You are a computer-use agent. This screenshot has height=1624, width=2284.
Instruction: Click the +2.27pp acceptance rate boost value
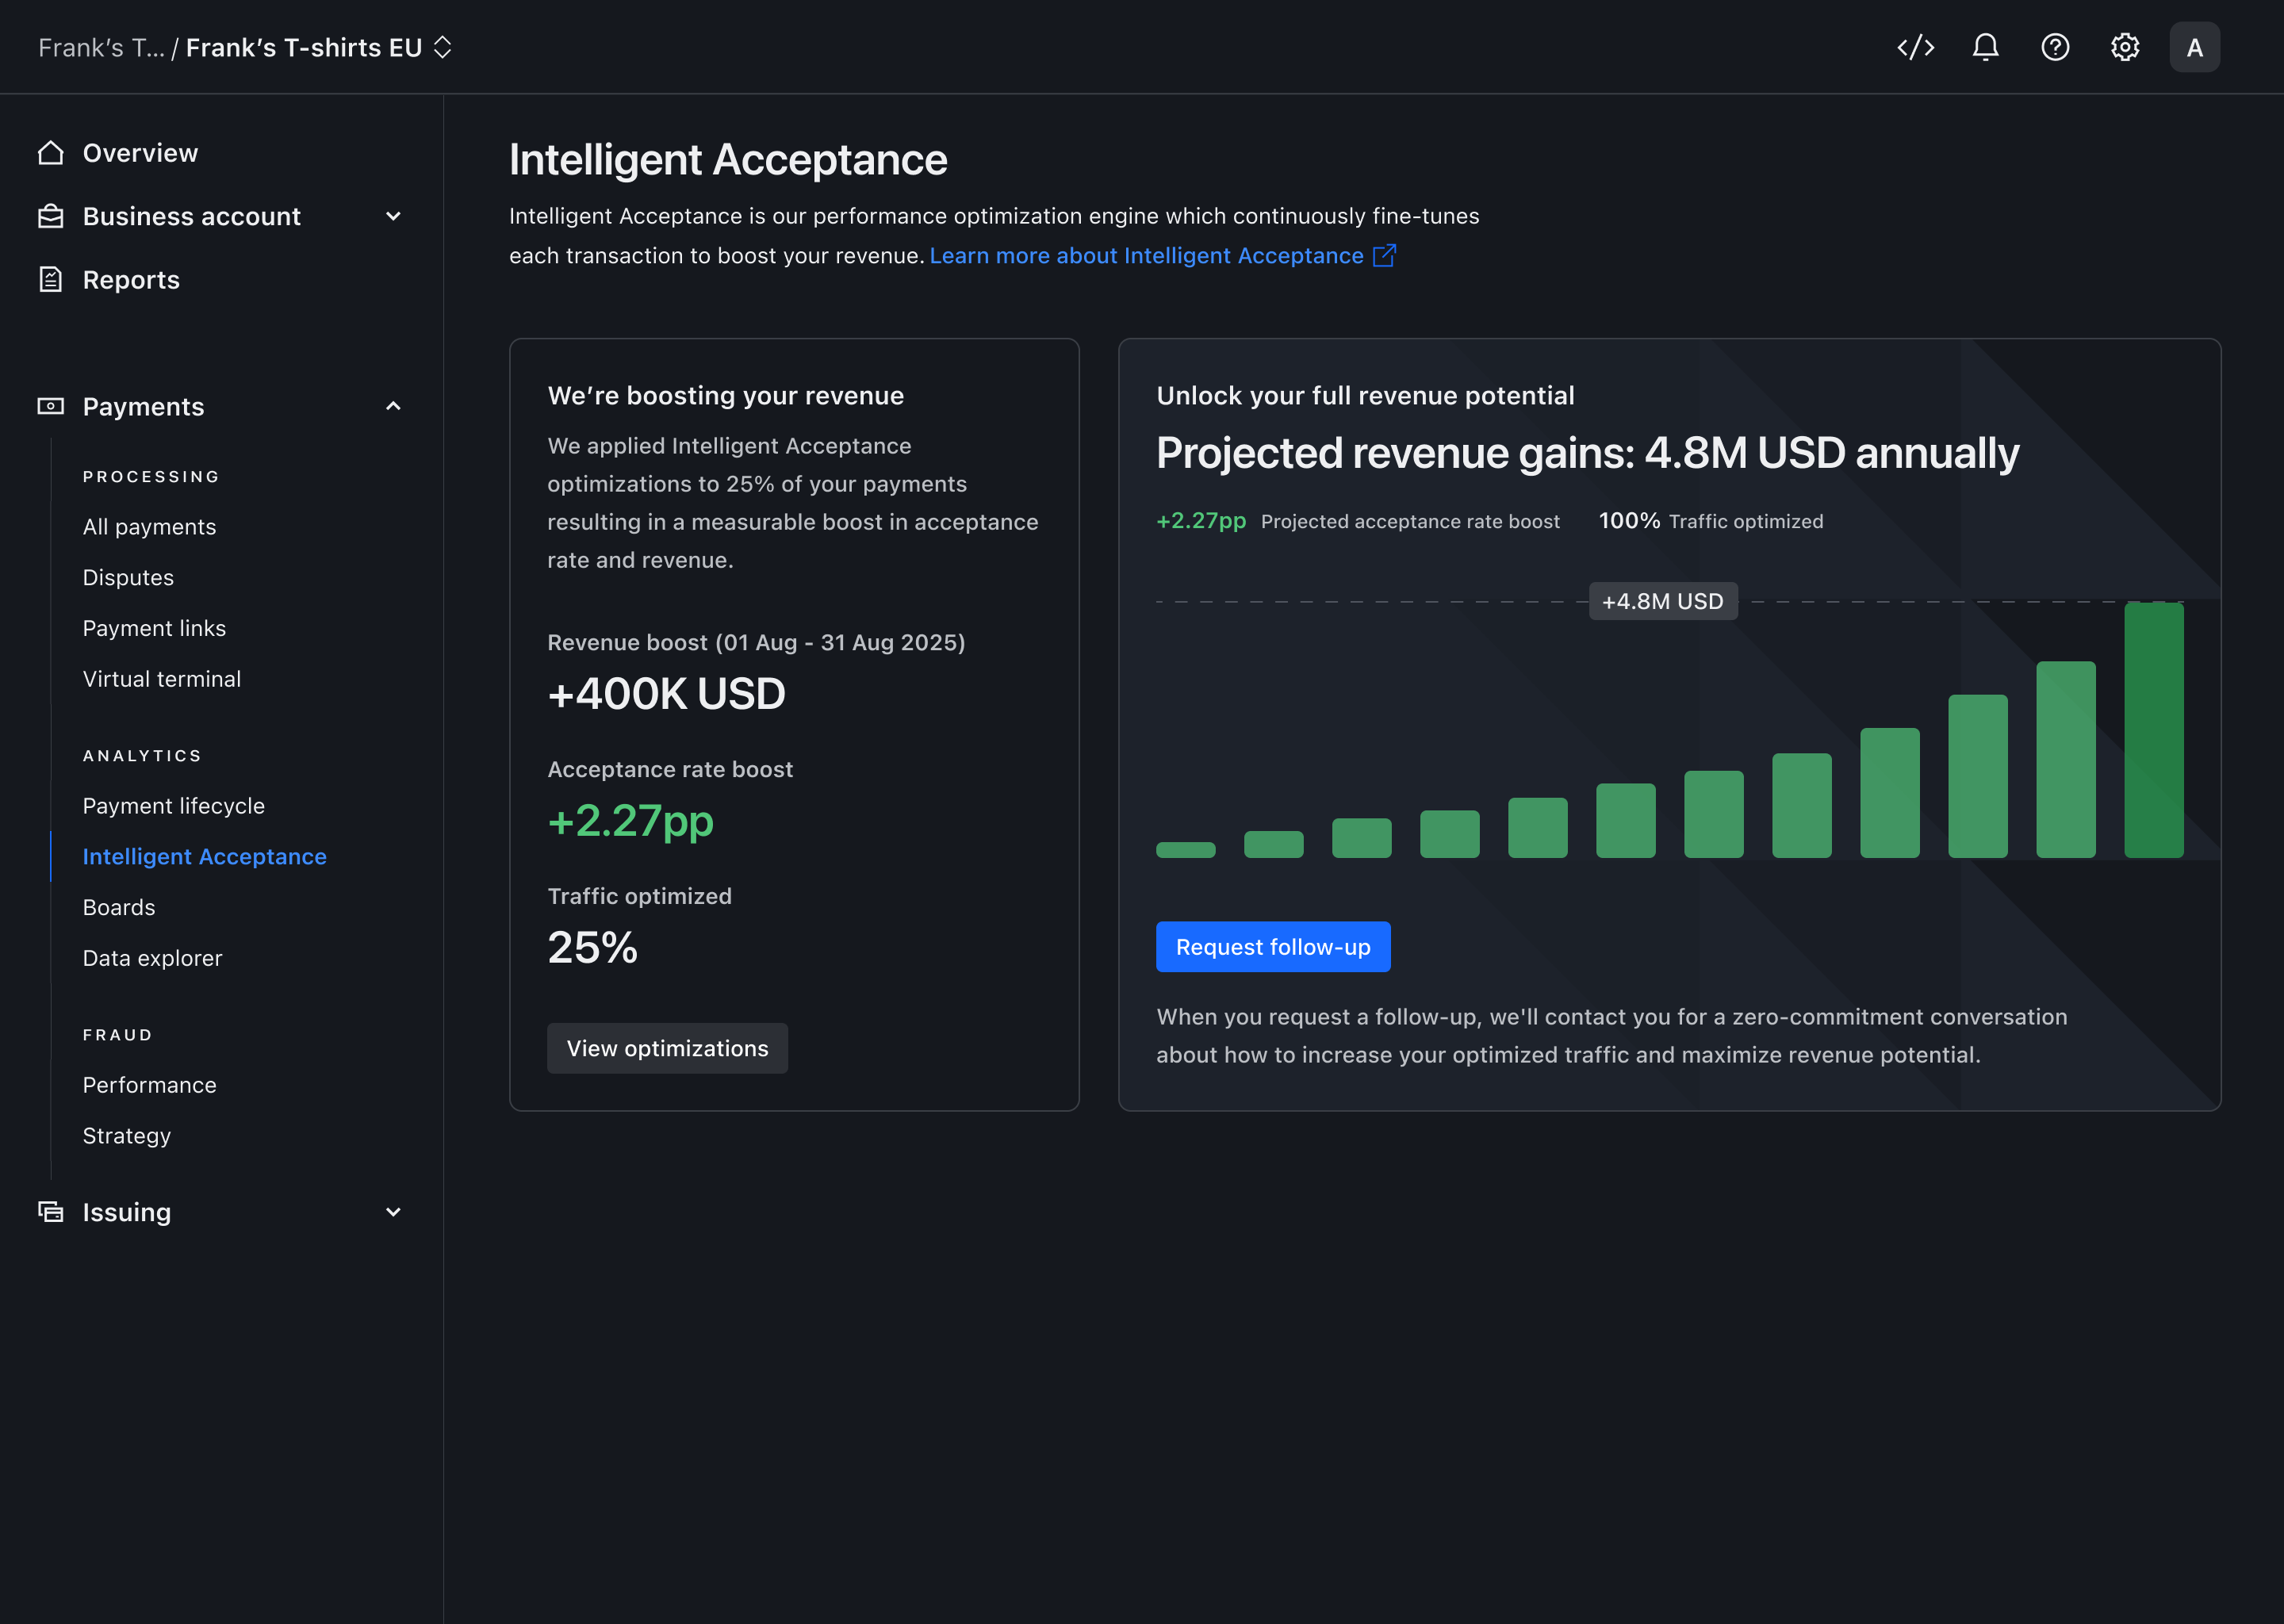pyautogui.click(x=630, y=821)
